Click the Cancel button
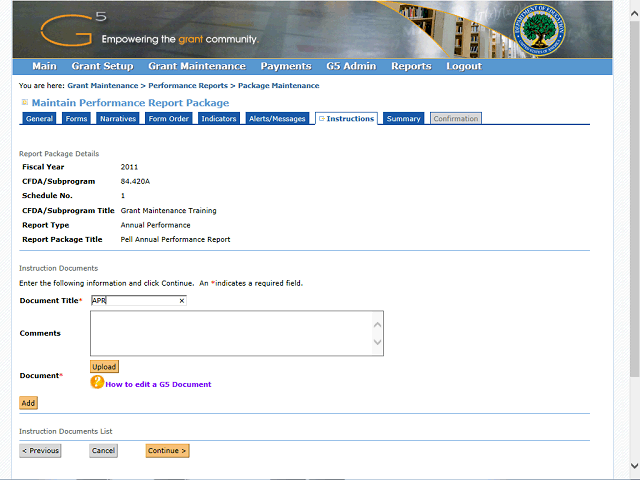 (x=104, y=451)
